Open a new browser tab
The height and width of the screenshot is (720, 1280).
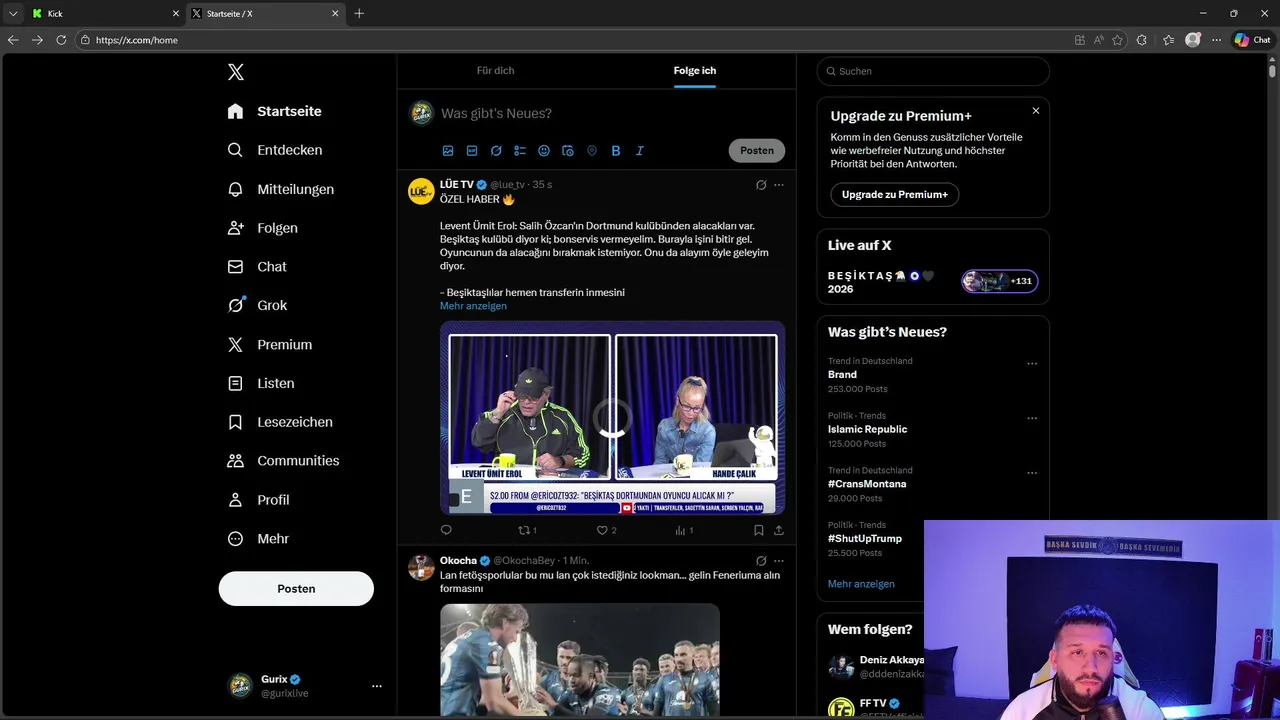tap(359, 14)
